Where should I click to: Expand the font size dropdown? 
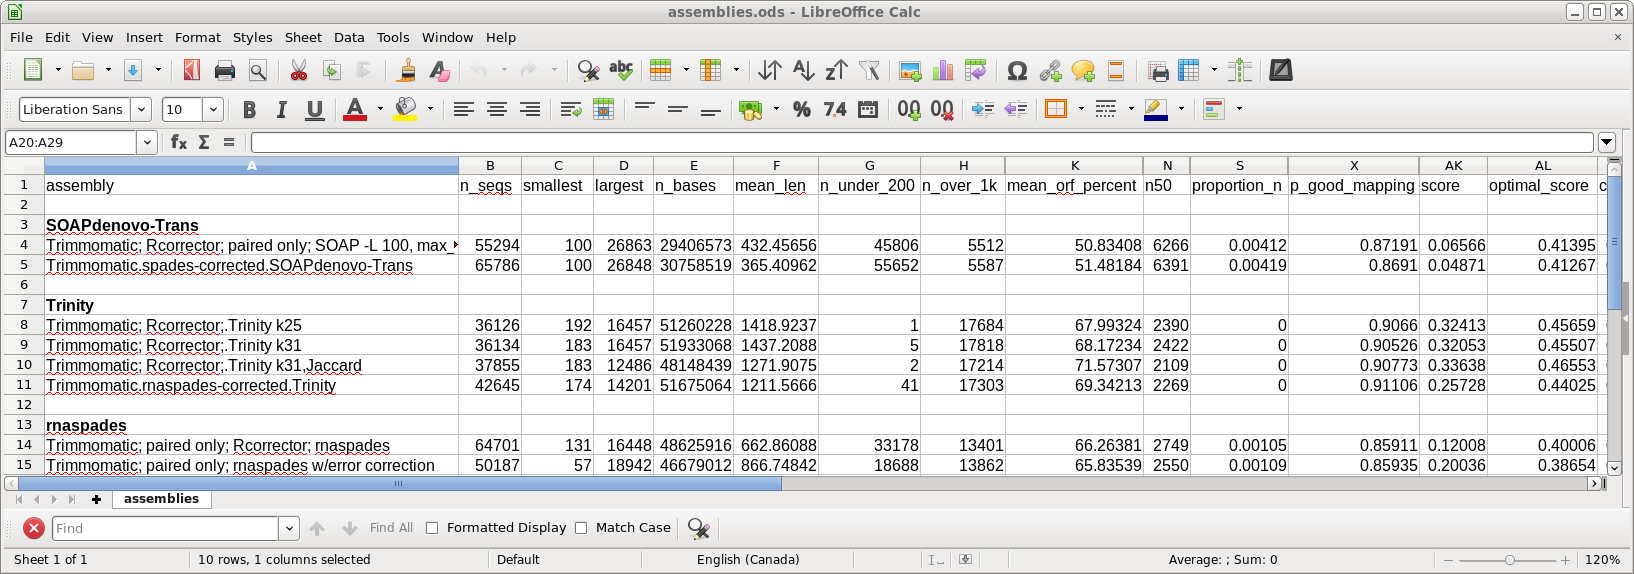213,109
